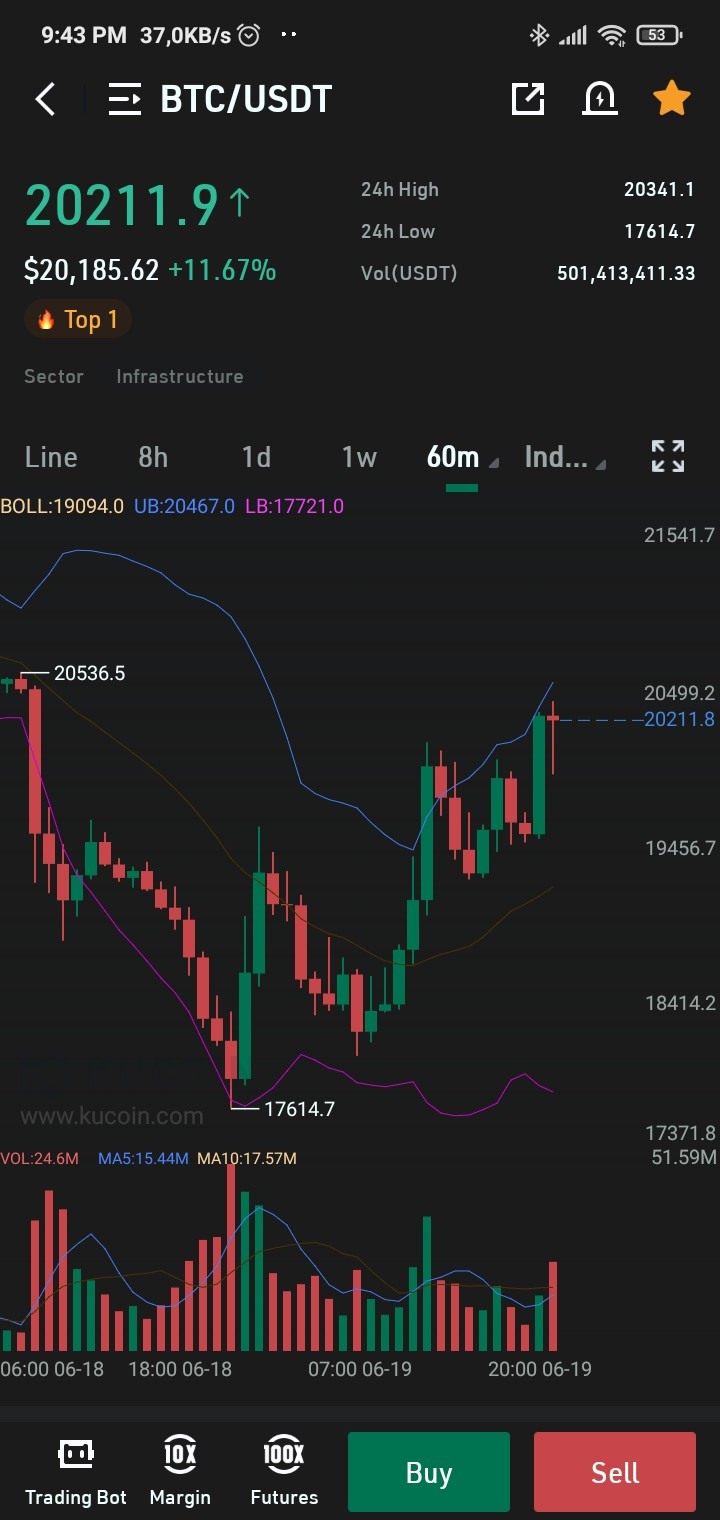Select the 1d timeframe
This screenshot has width=720, height=1520.
click(256, 457)
